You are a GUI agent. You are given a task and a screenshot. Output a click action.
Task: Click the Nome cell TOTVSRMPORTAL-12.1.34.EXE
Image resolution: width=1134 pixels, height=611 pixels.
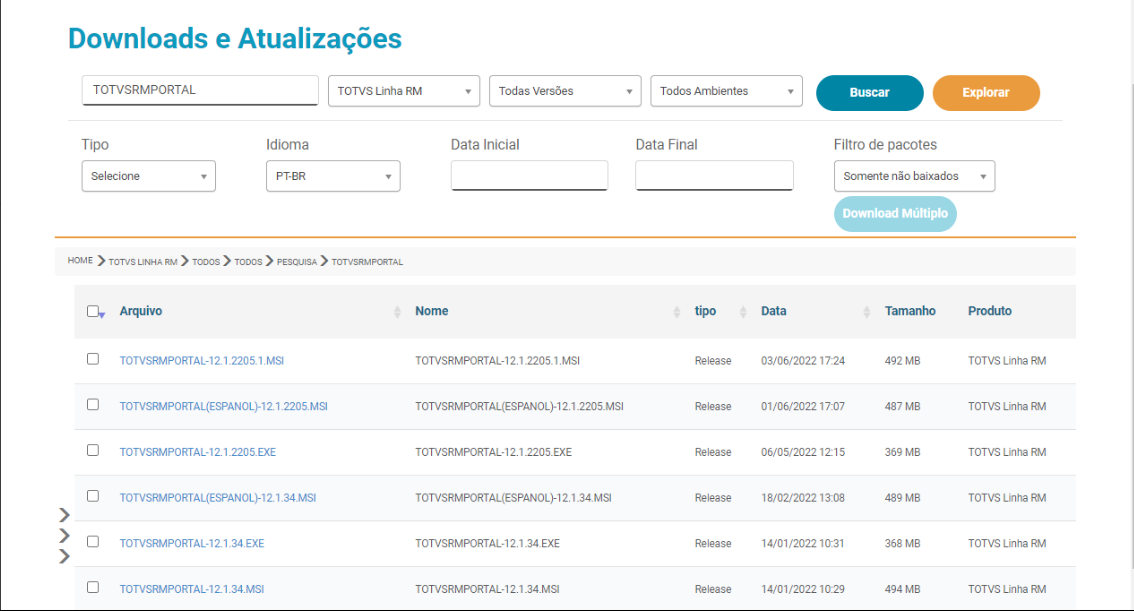click(487, 543)
